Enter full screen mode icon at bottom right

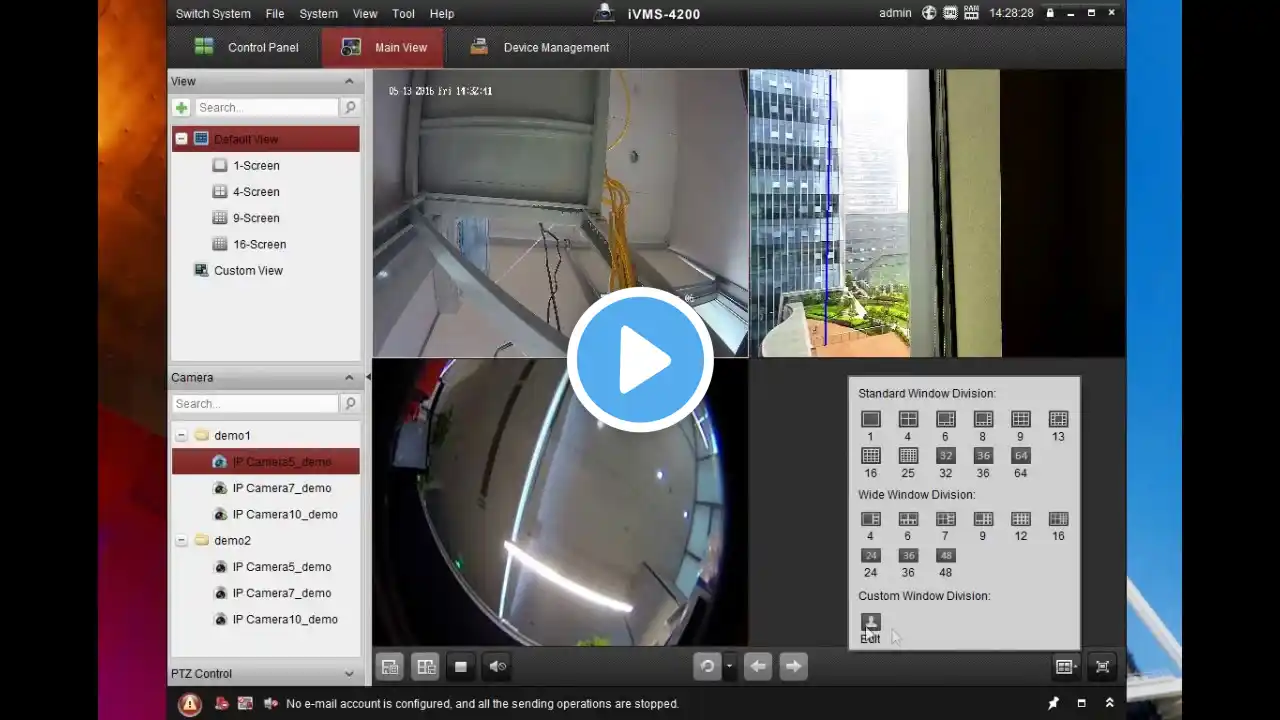[x=1102, y=667]
